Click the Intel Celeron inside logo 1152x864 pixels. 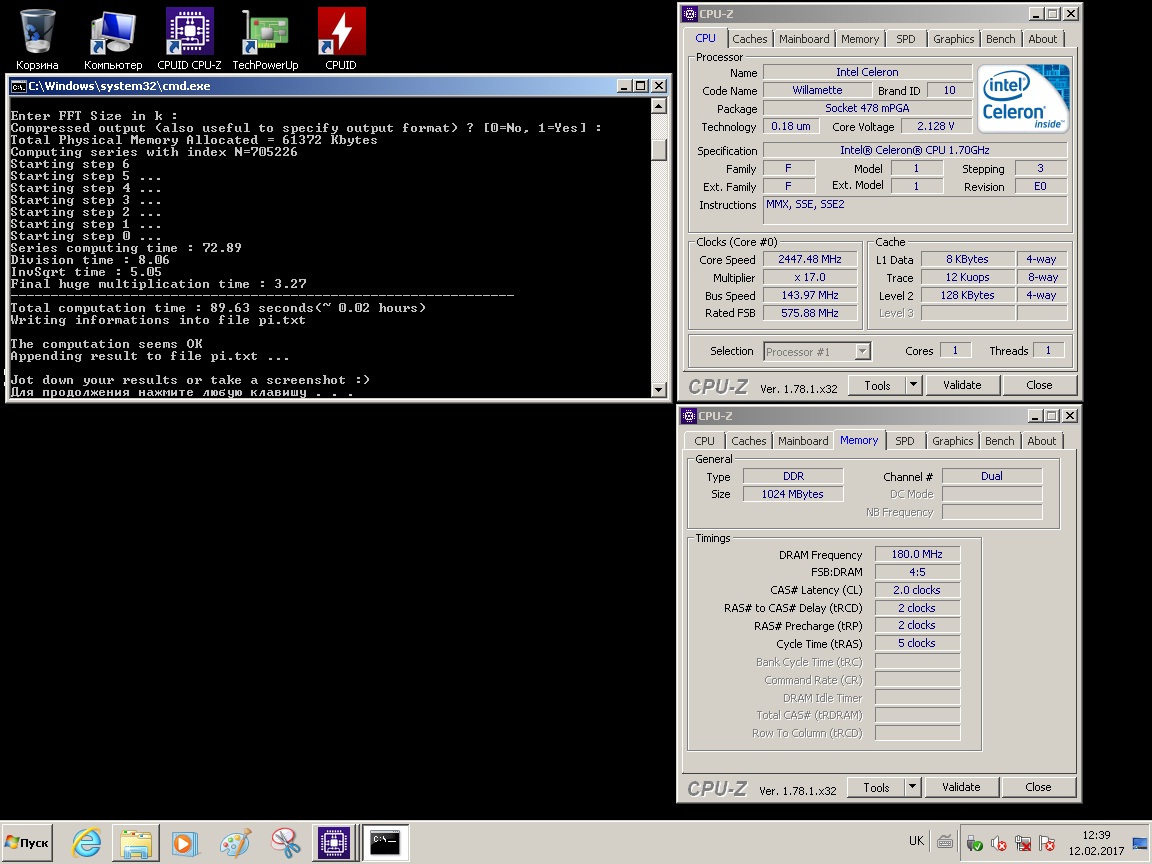click(x=1023, y=98)
